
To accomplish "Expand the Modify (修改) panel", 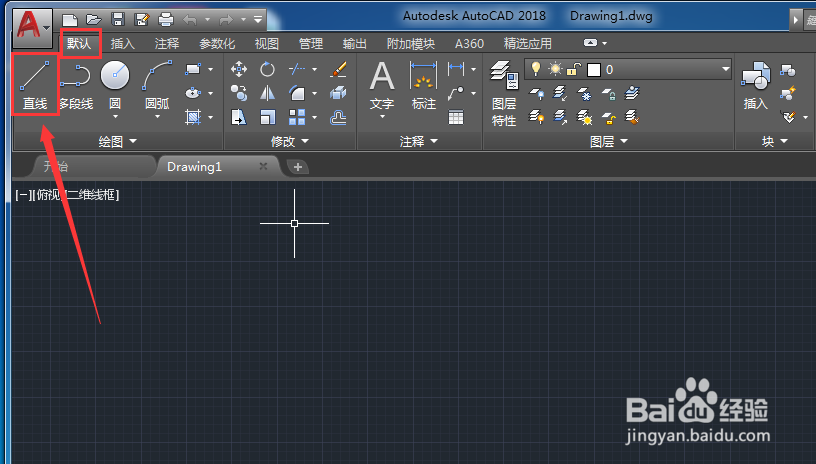I will pos(290,141).
